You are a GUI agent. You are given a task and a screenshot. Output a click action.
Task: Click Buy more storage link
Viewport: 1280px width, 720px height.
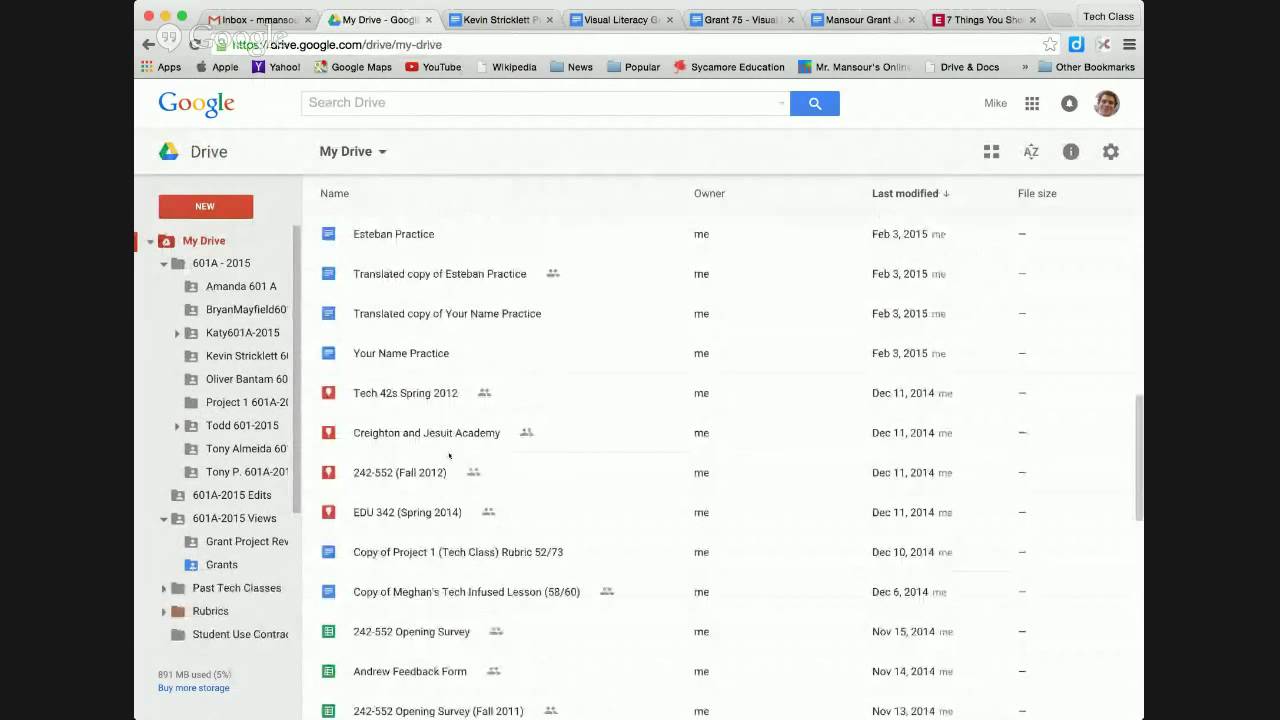[x=194, y=688]
